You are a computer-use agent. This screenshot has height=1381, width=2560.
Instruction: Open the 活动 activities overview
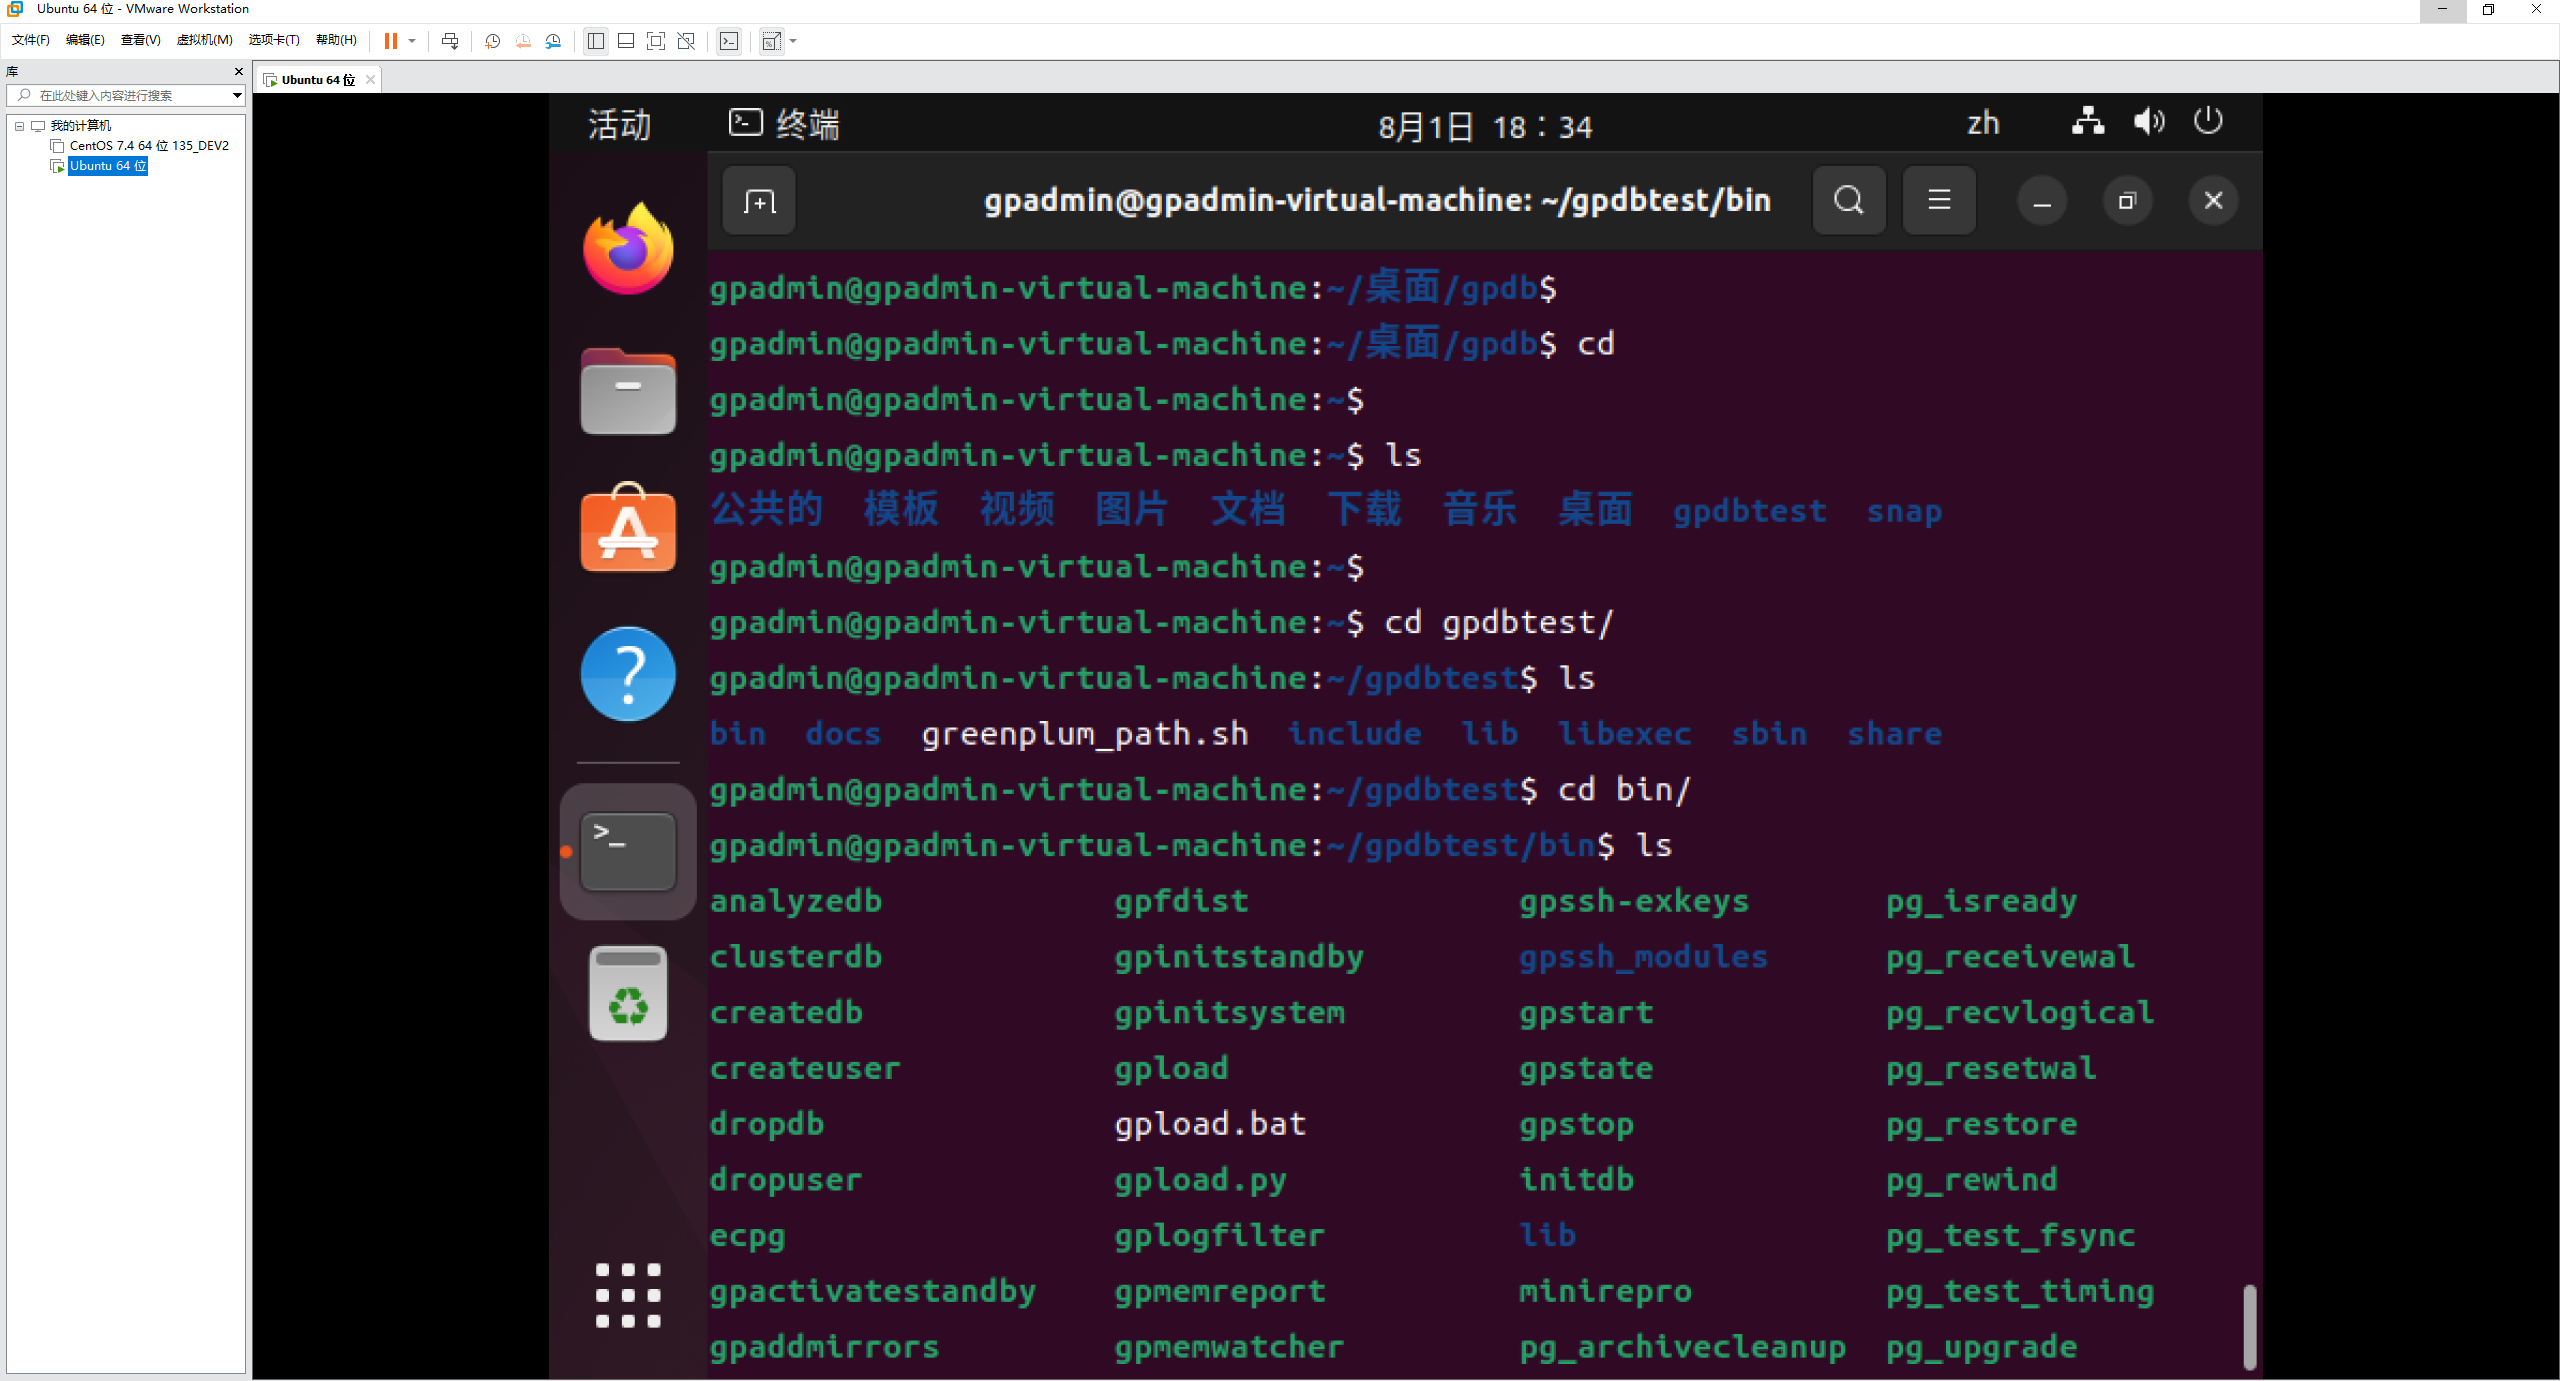click(x=620, y=125)
